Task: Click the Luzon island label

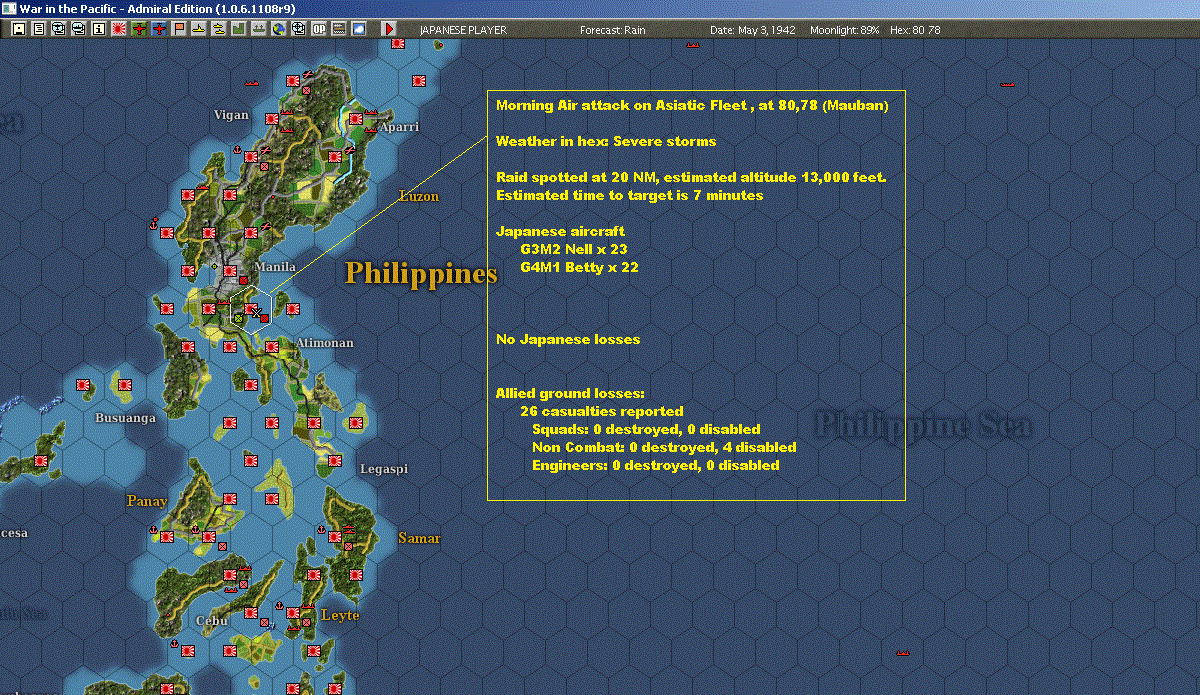Action: (x=419, y=196)
